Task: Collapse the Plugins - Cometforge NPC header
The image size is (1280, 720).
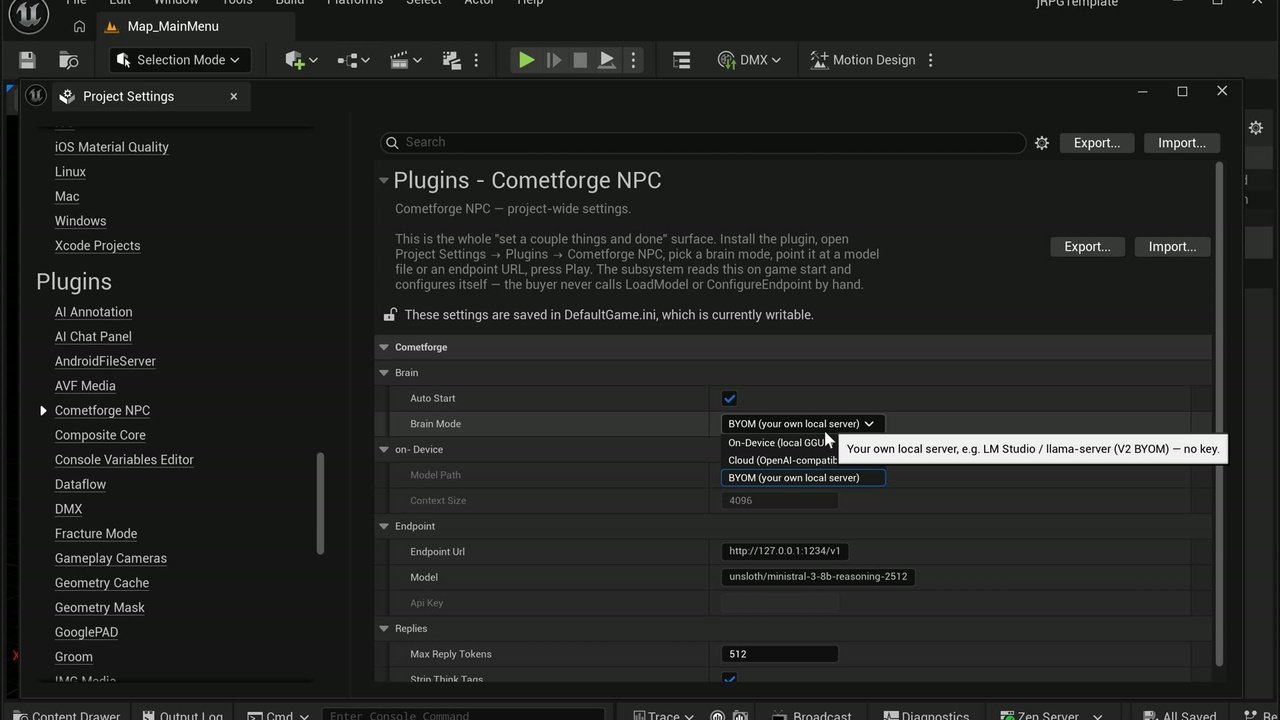Action: coord(383,181)
